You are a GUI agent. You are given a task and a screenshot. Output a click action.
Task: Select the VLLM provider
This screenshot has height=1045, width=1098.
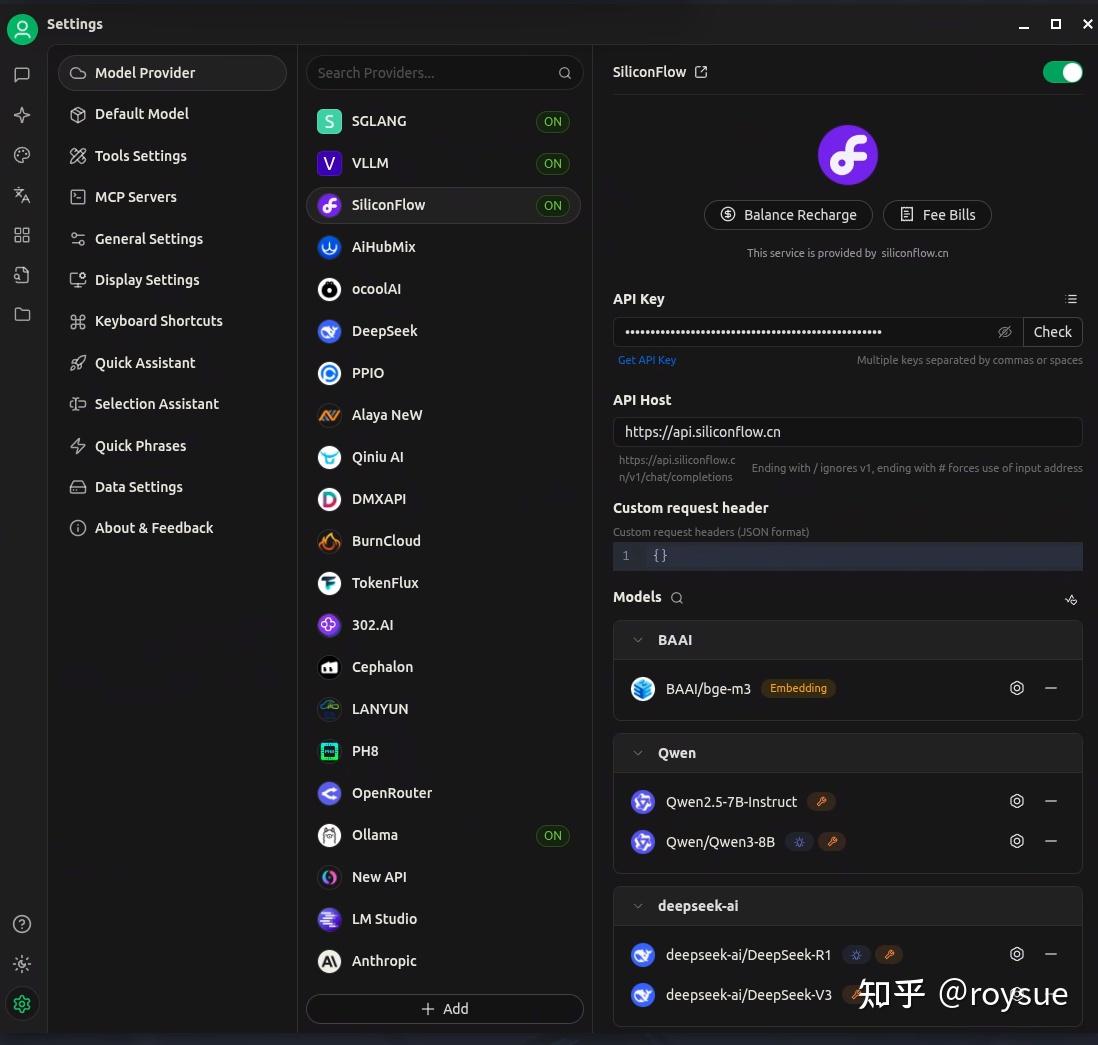click(x=443, y=163)
